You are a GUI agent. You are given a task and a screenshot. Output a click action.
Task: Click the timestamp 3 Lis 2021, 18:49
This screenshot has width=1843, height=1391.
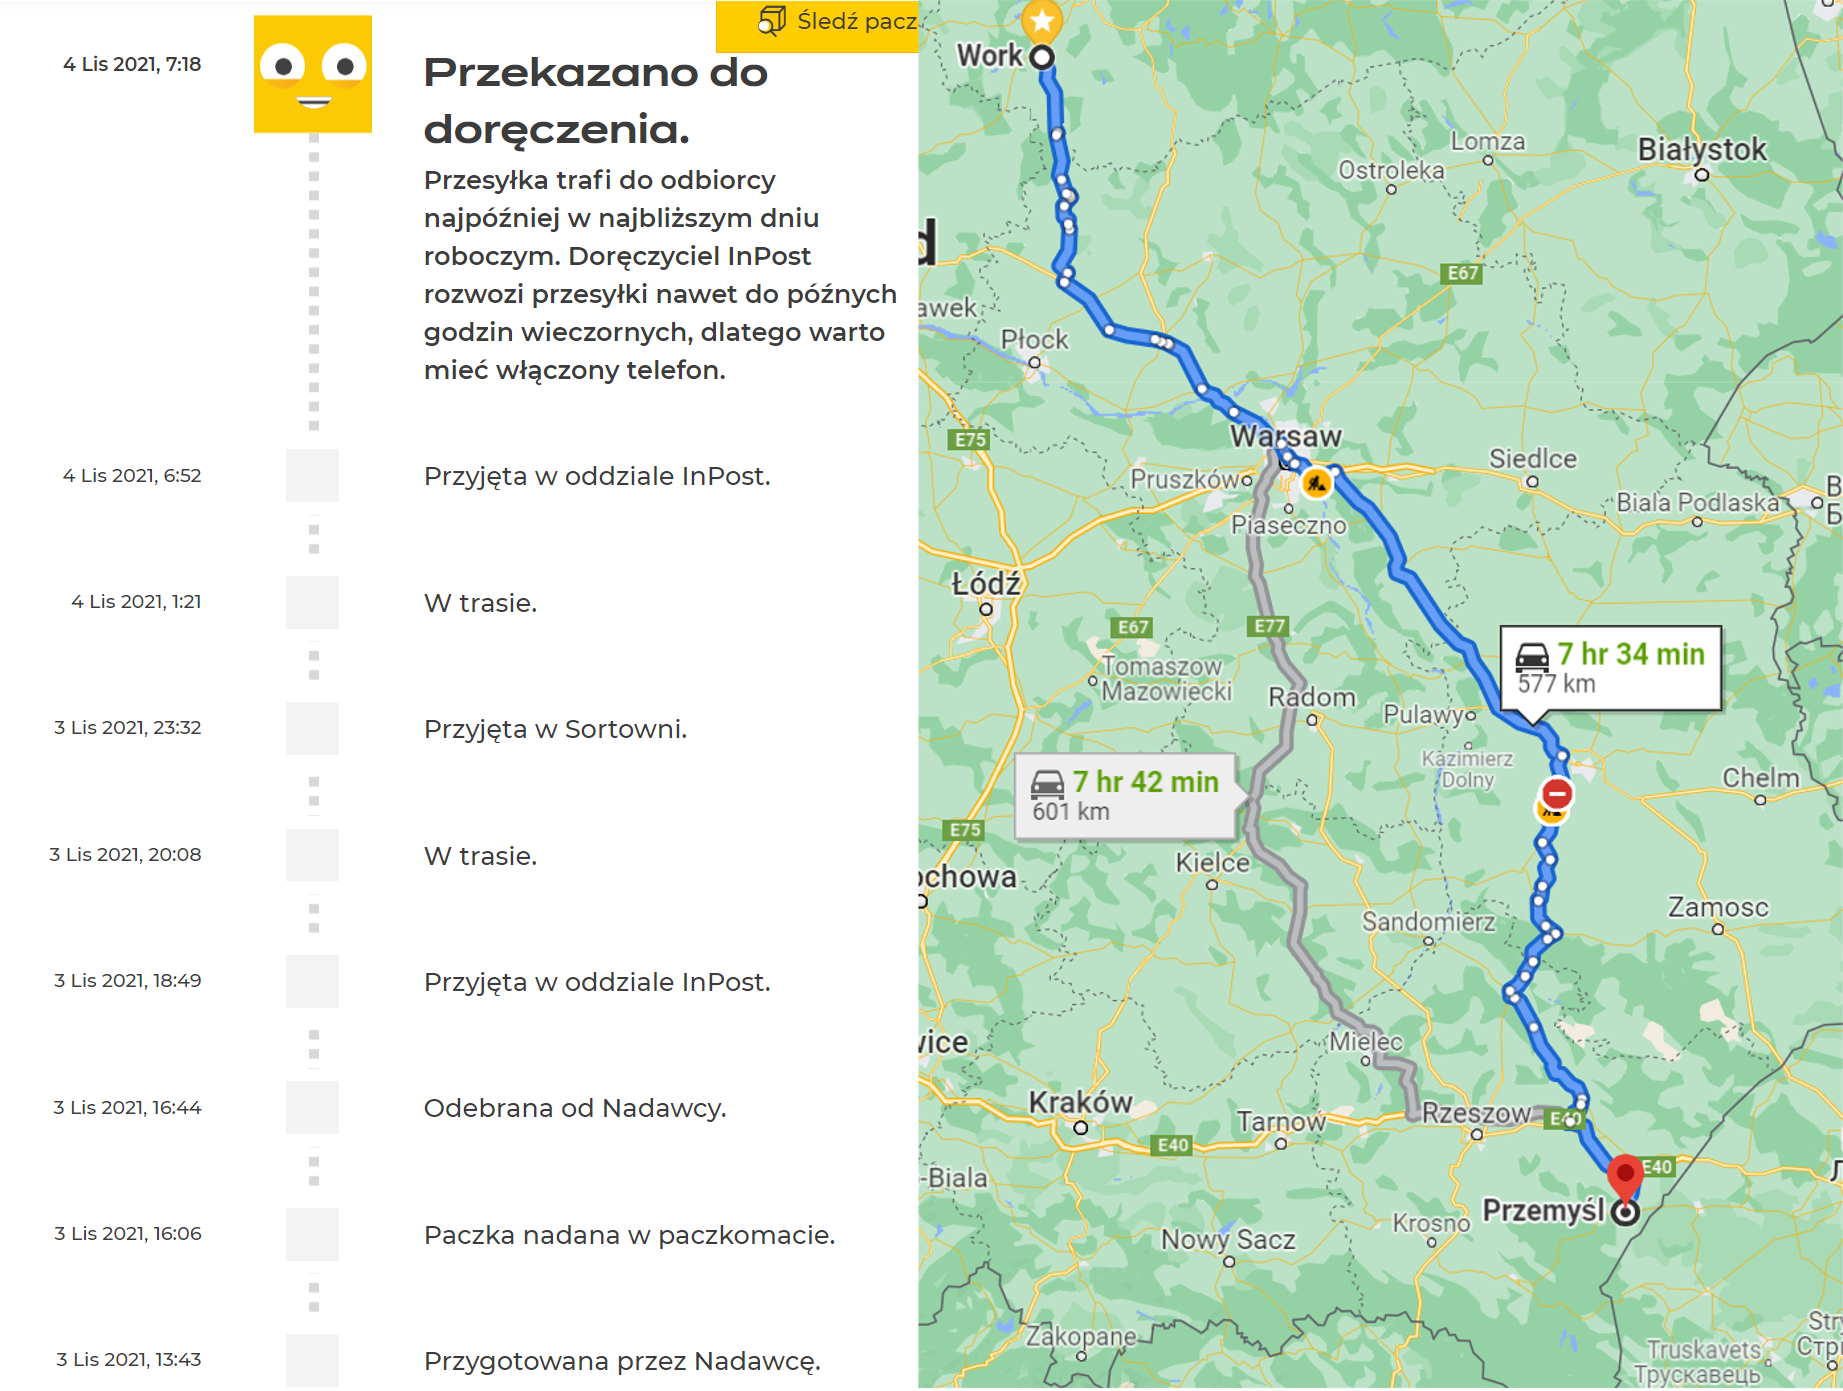tap(128, 980)
